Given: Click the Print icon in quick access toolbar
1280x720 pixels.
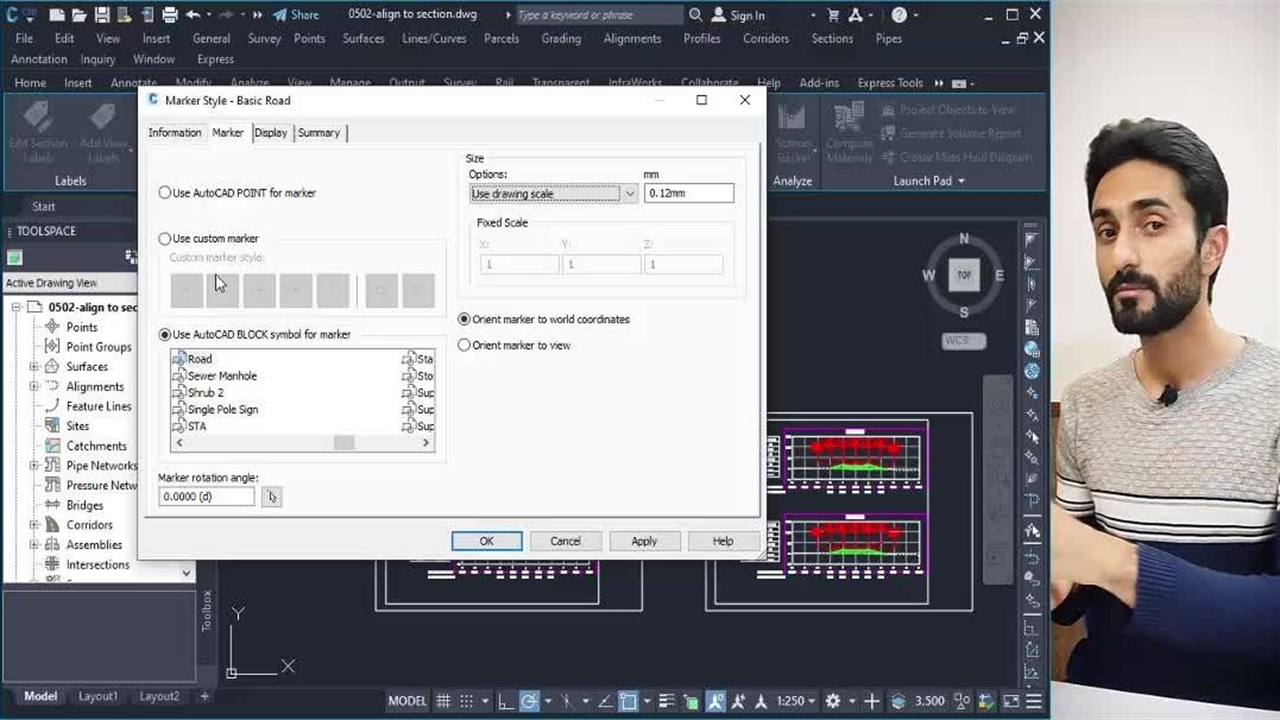Looking at the screenshot, I should pyautogui.click(x=169, y=15).
